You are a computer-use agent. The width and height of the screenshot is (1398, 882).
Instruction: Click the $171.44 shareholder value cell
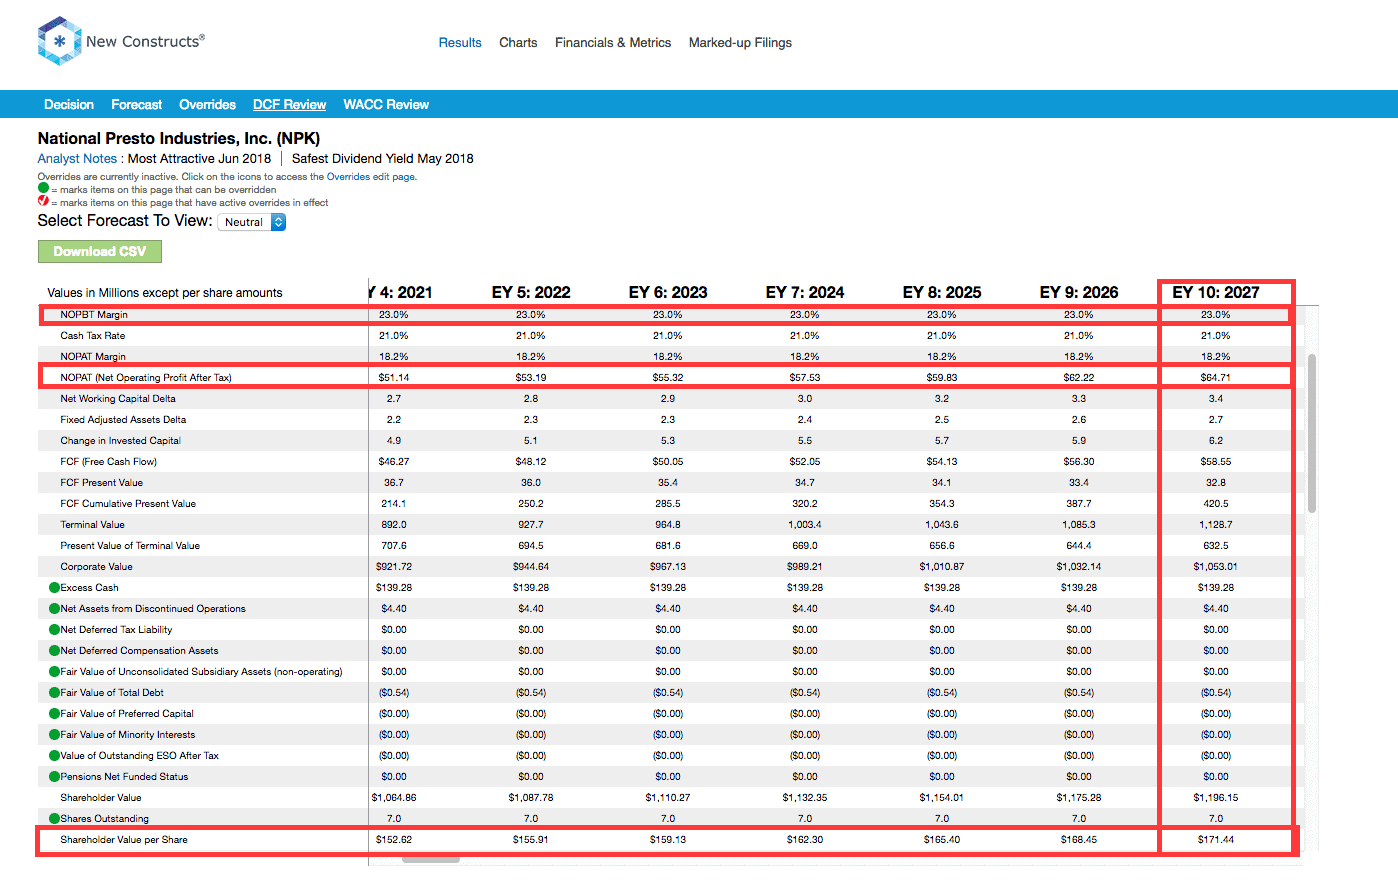[1216, 840]
